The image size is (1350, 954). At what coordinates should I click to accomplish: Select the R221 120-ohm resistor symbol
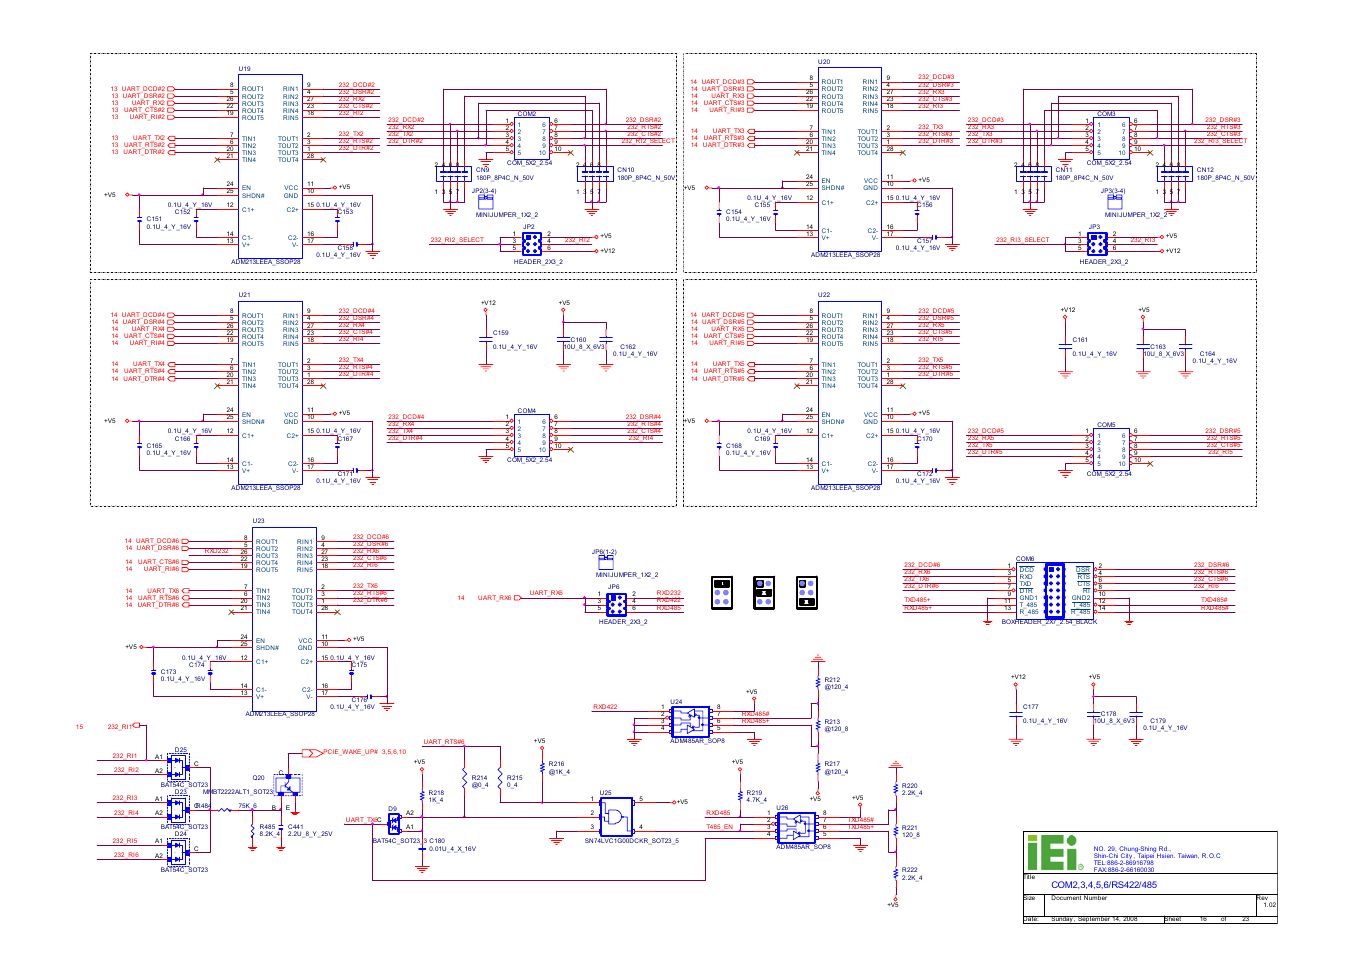(x=896, y=831)
